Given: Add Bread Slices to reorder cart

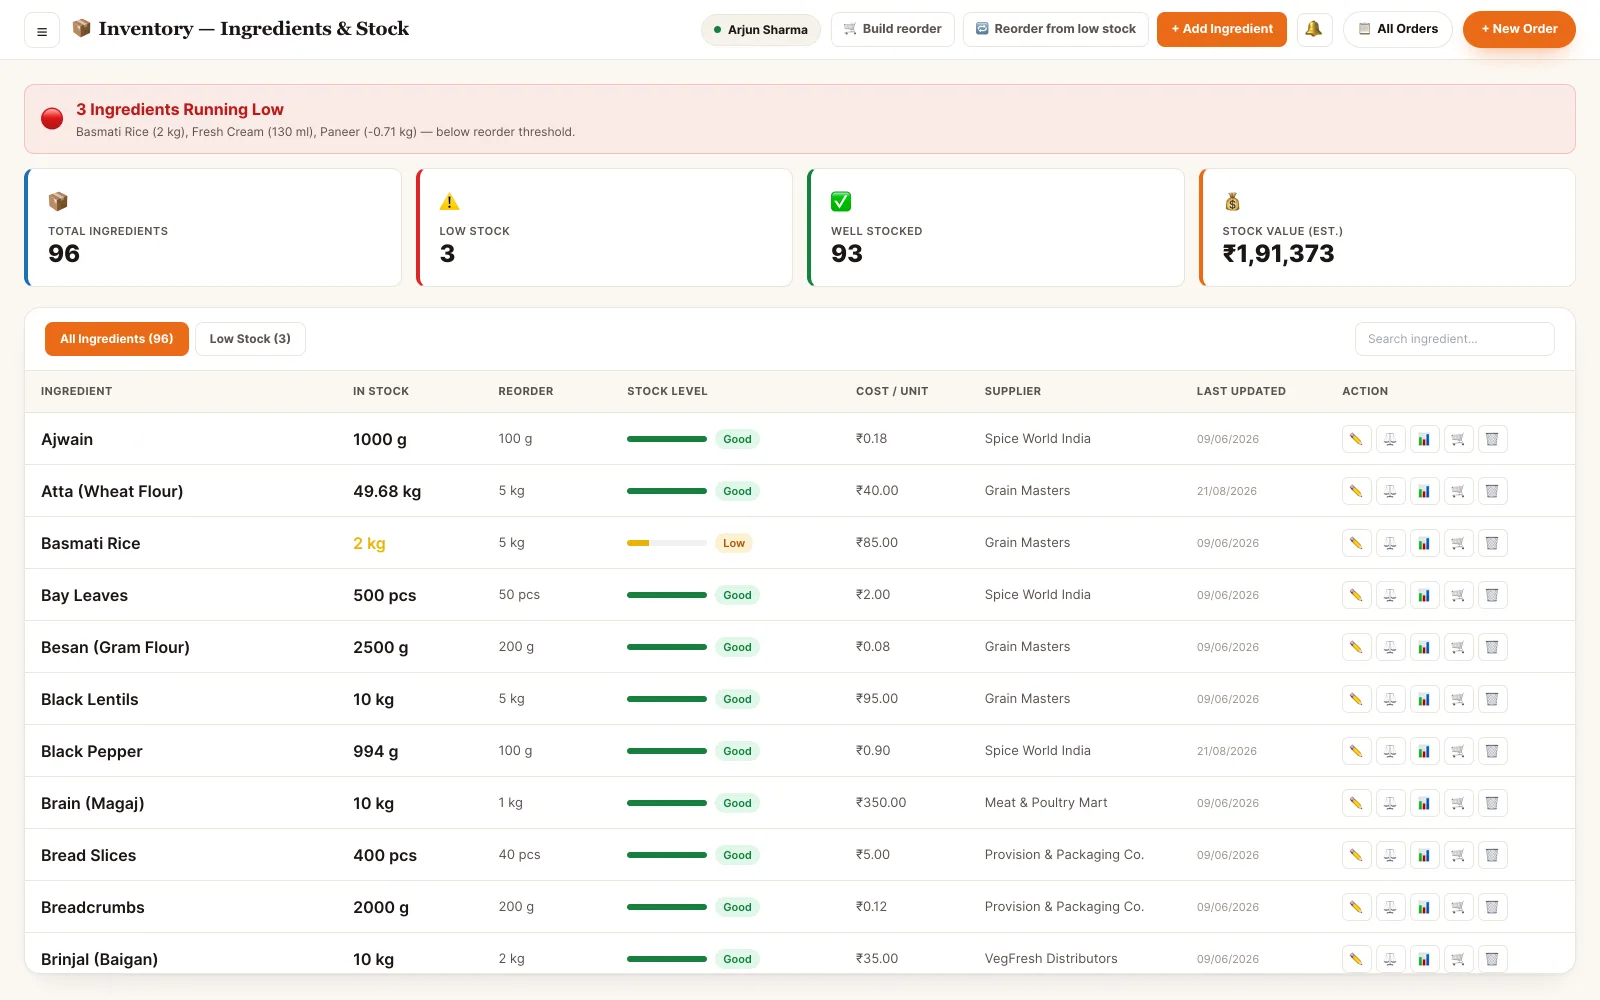Looking at the screenshot, I should point(1458,855).
